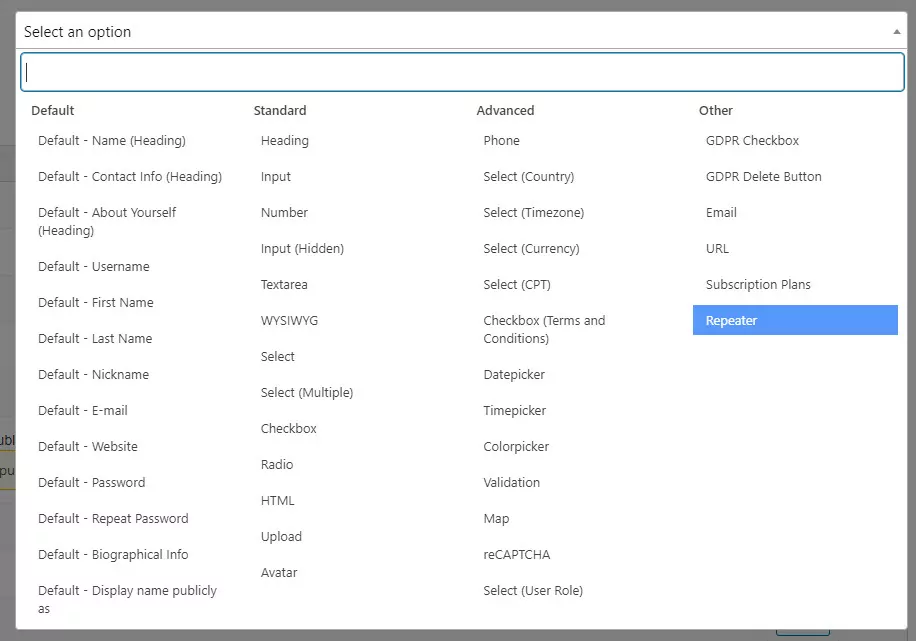Select 'Checkbox (Terms and Conditions)' option

pos(544,329)
